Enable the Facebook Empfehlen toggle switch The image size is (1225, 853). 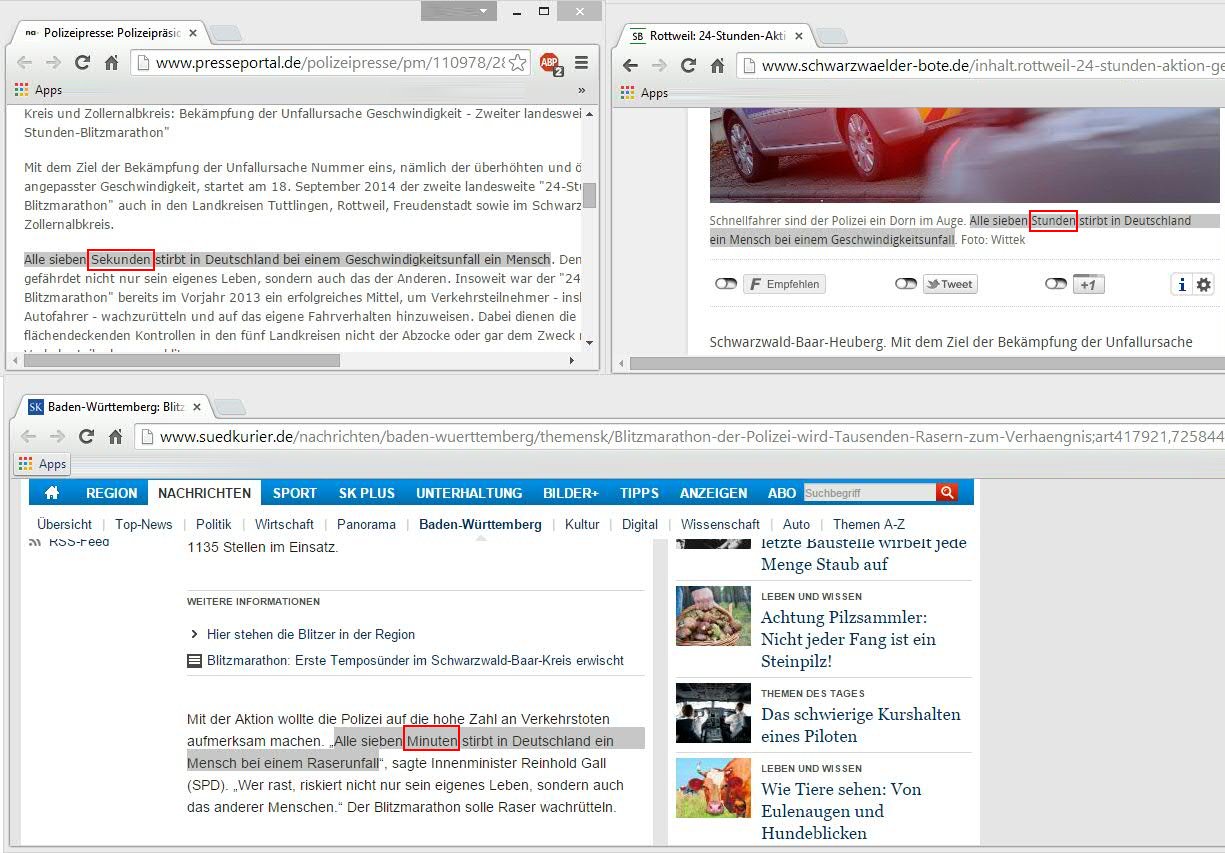725,284
